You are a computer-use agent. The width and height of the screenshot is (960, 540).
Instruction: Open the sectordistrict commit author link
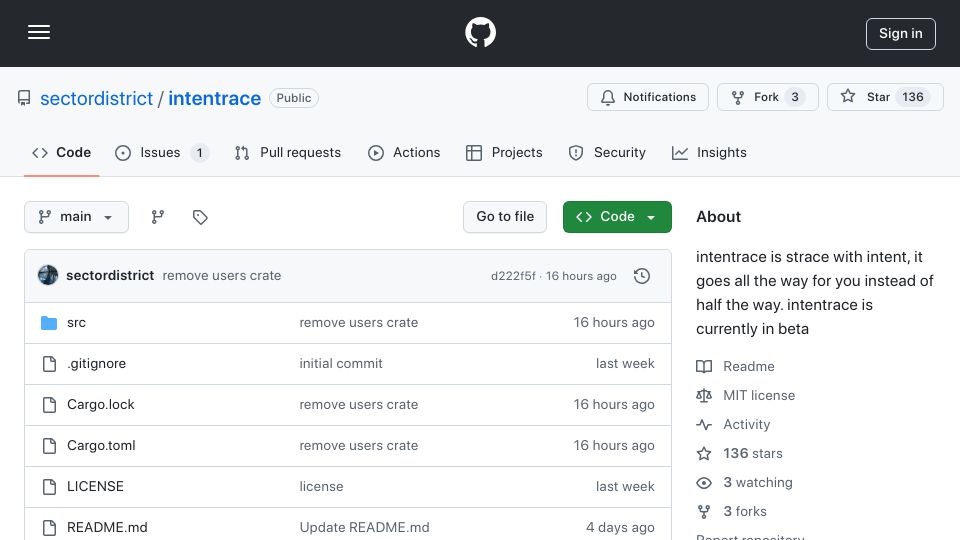point(110,276)
